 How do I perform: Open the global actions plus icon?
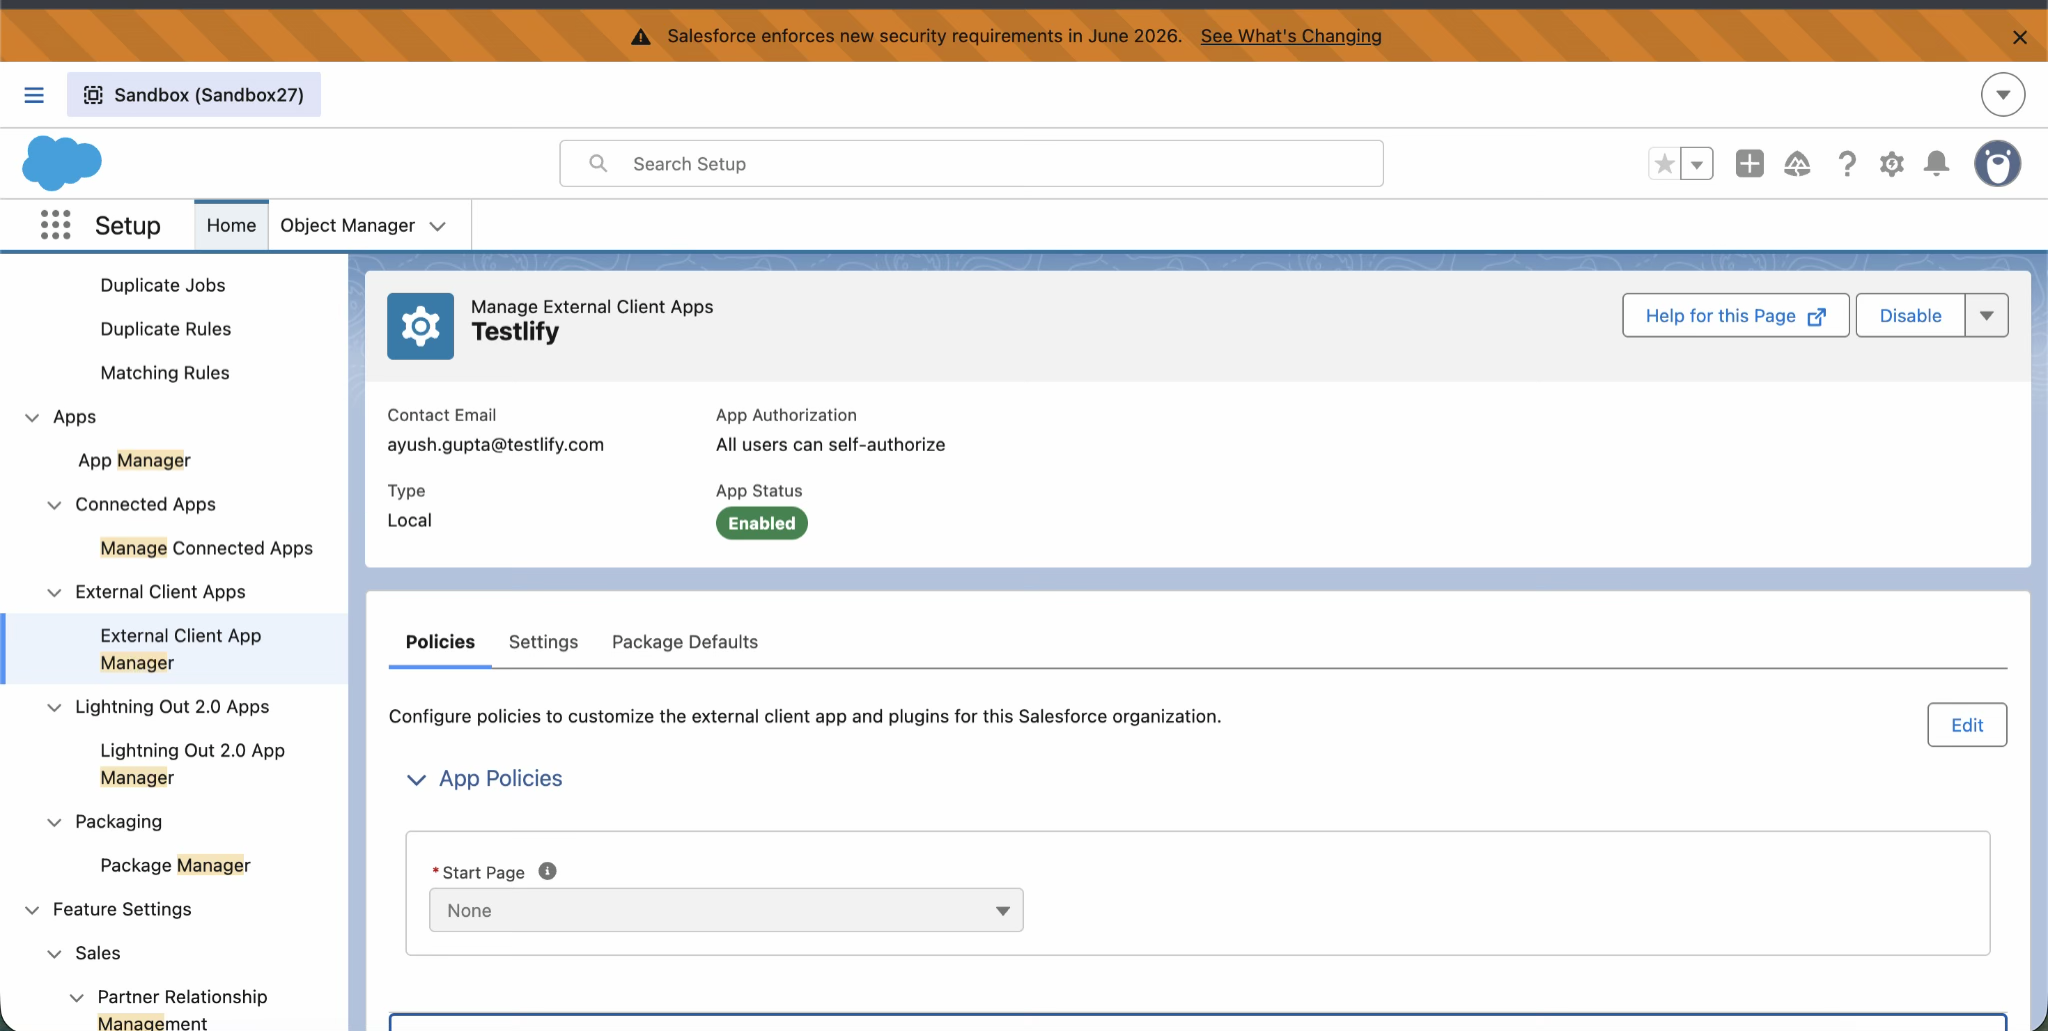point(1750,163)
